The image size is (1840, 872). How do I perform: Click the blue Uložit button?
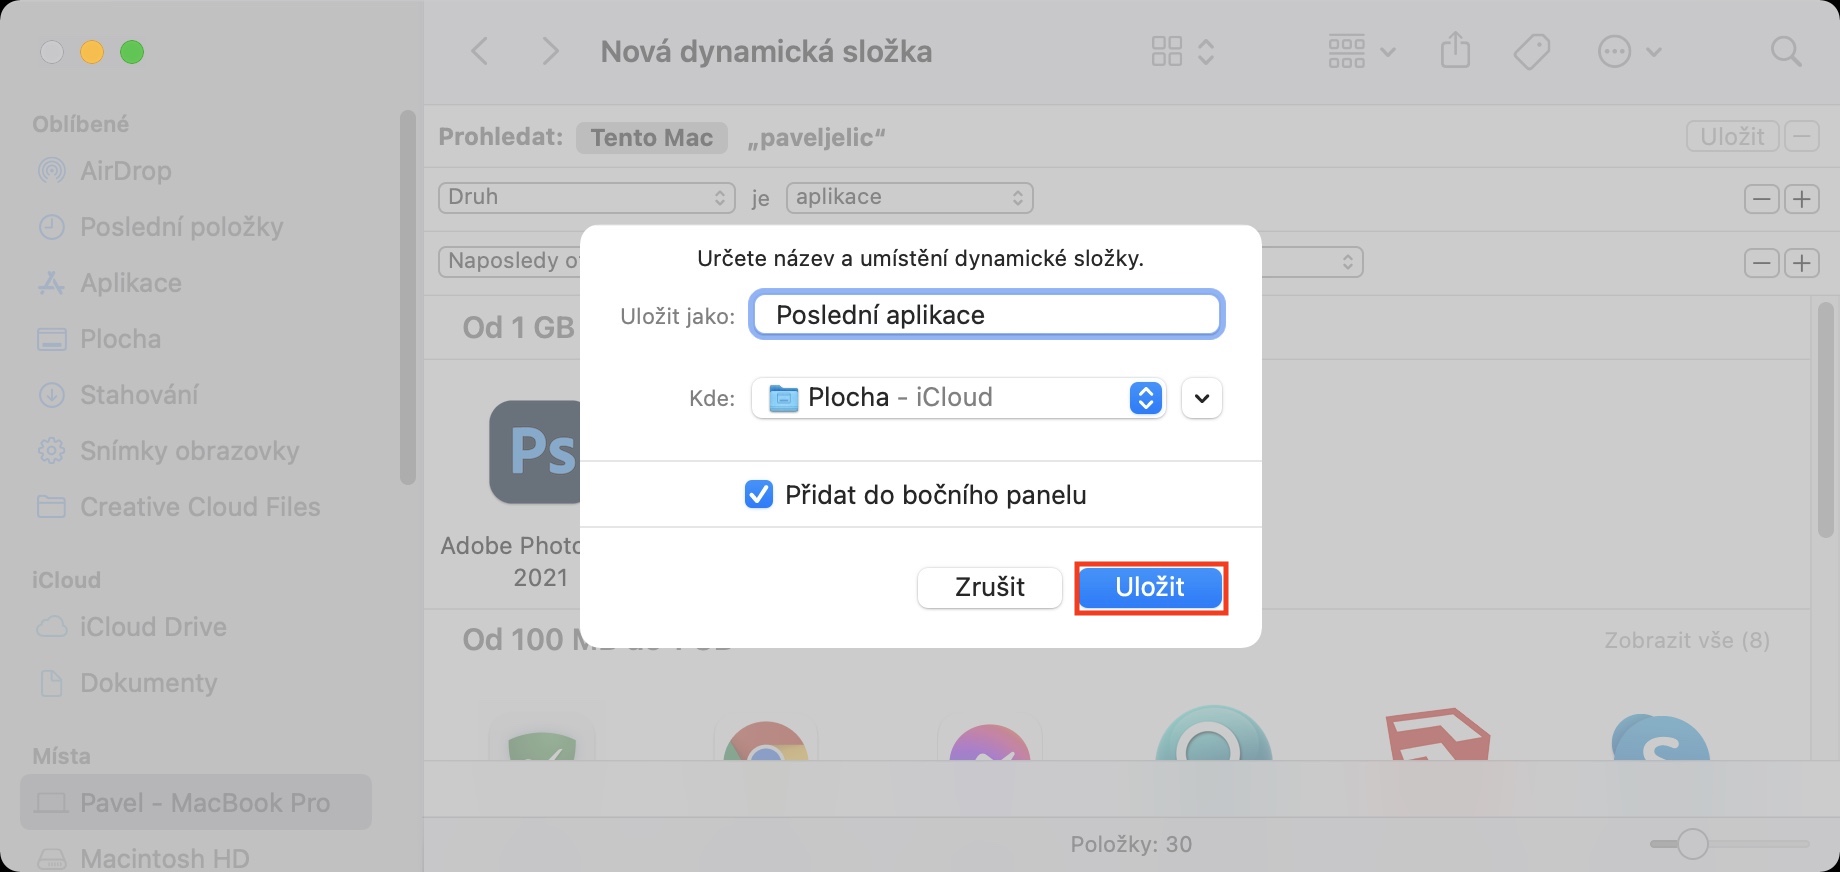pos(1150,587)
